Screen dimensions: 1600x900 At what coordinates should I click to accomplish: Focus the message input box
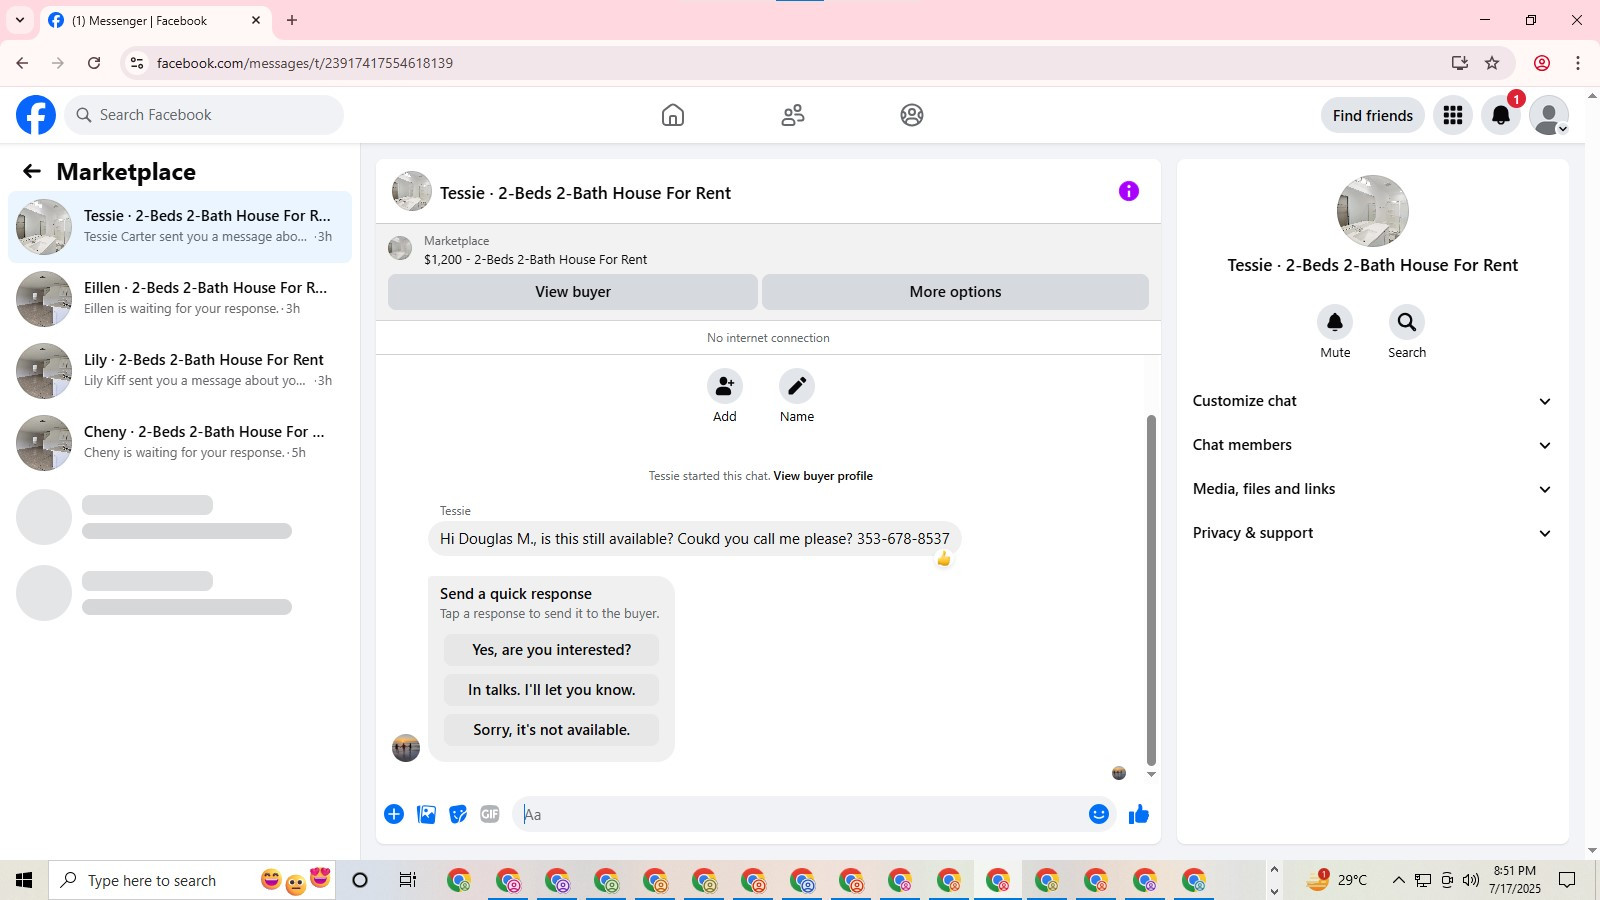pyautogui.click(x=800, y=814)
